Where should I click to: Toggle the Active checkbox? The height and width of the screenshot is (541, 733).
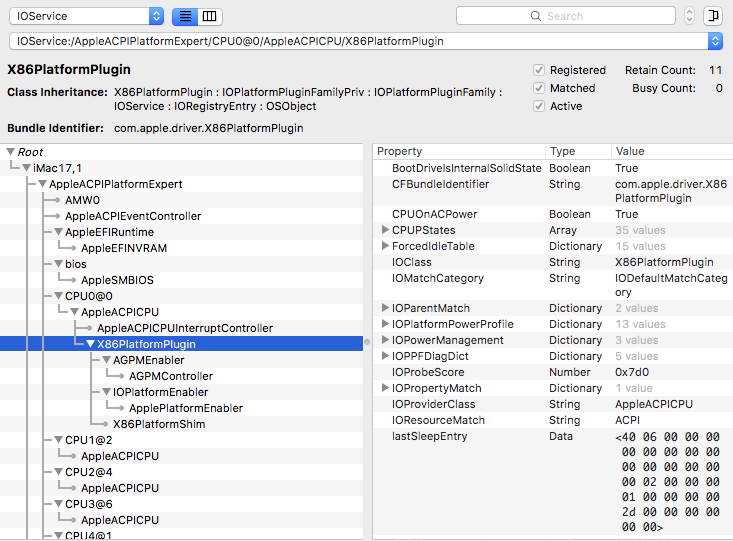(x=539, y=106)
